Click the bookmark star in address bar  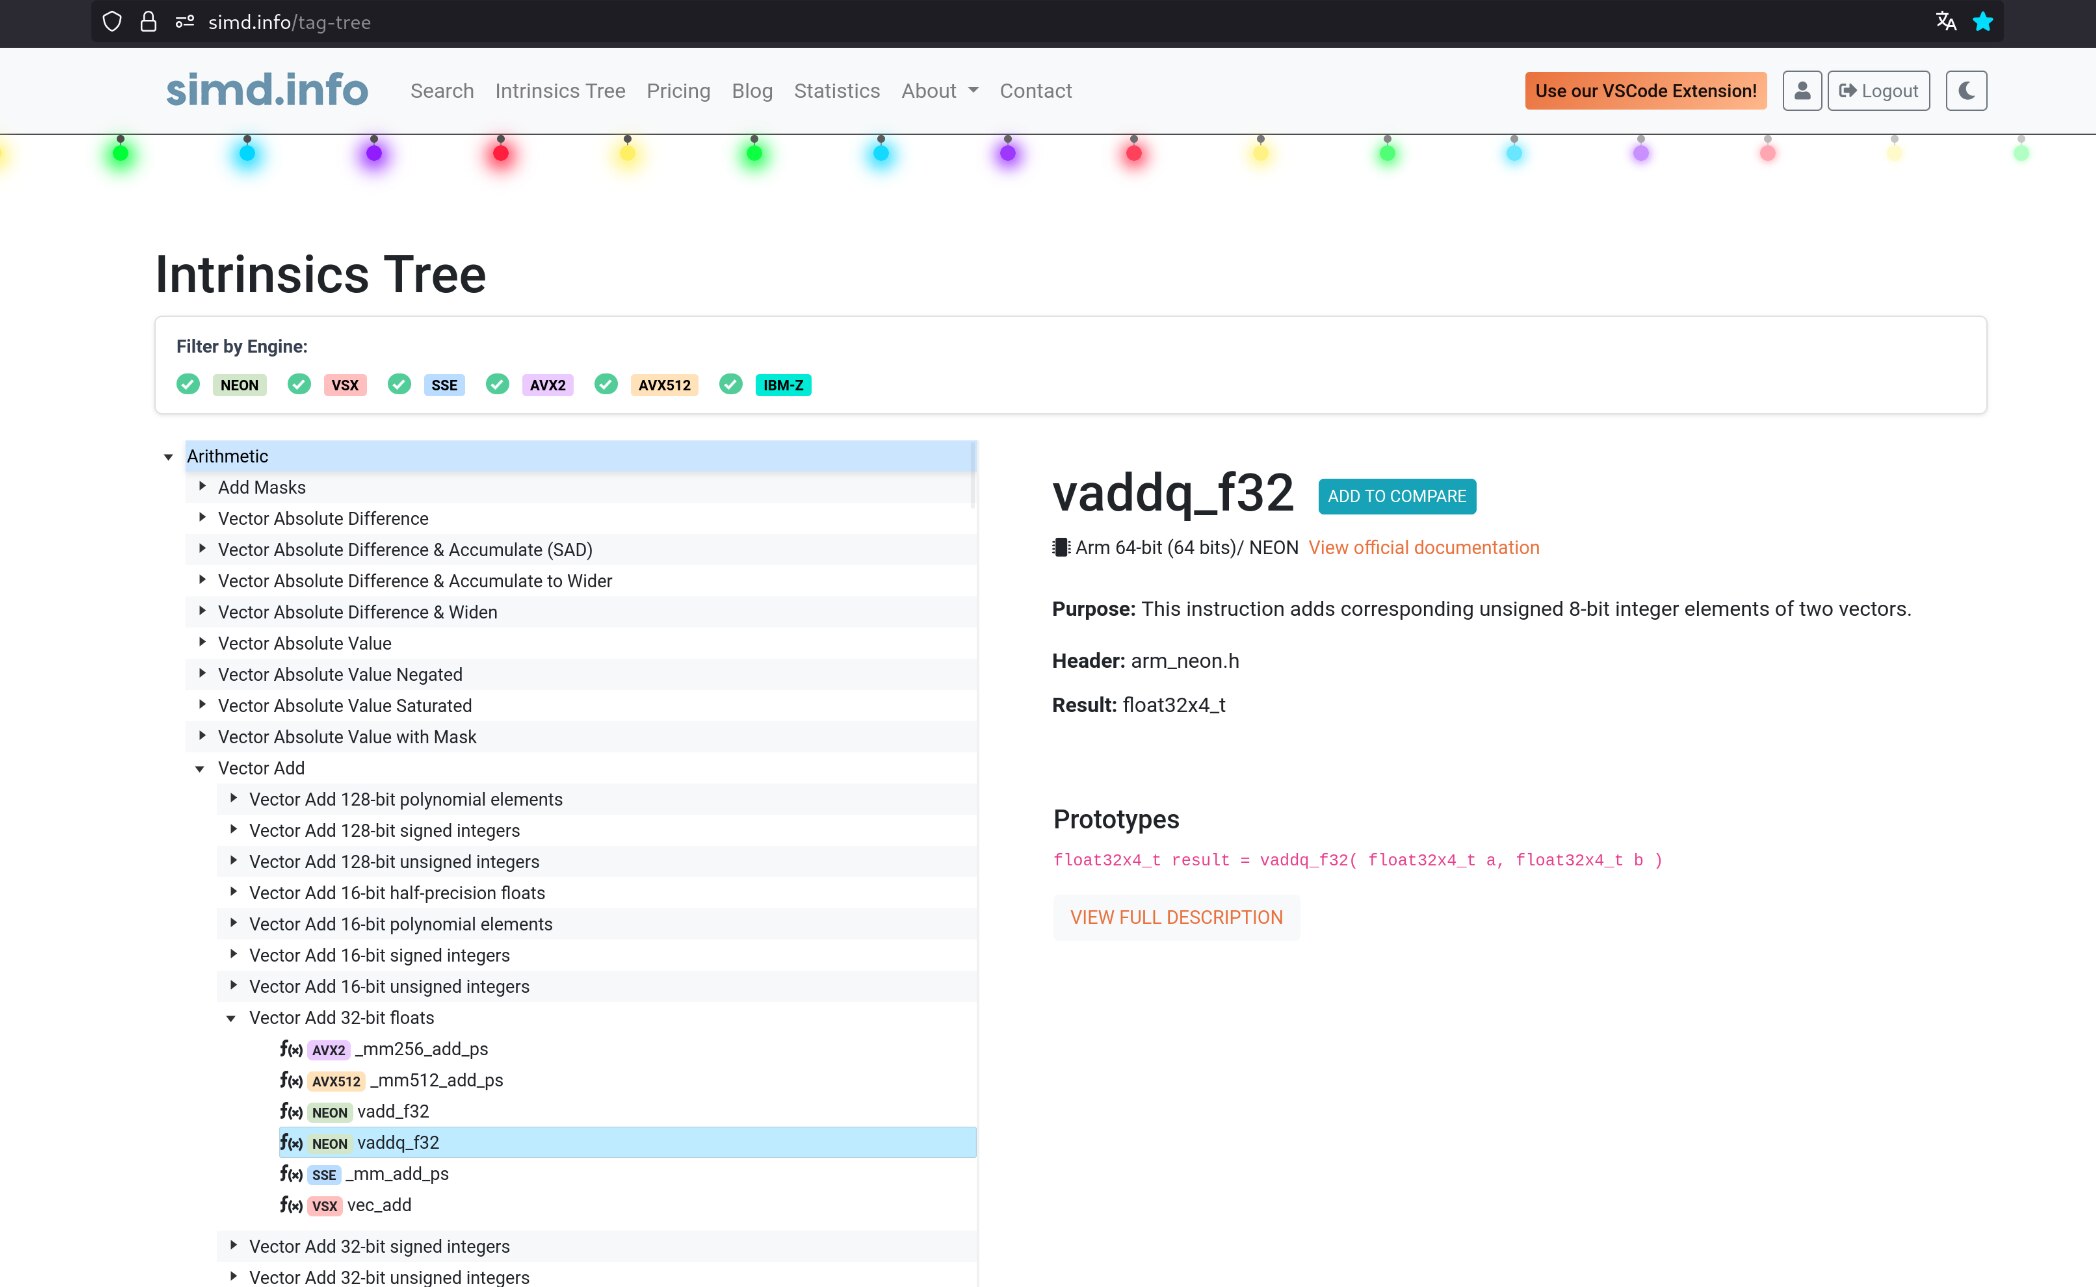click(1983, 22)
